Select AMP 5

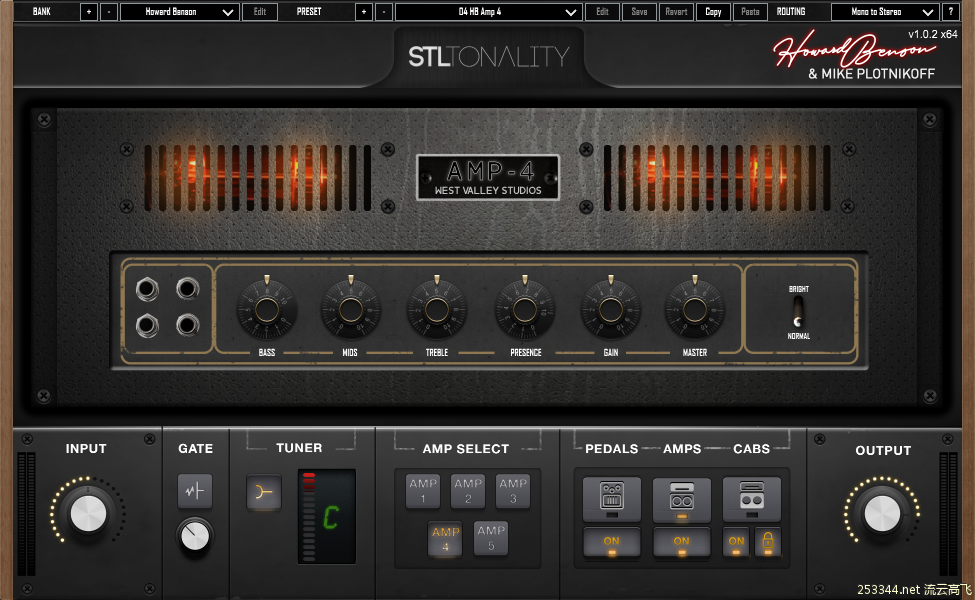[x=491, y=538]
